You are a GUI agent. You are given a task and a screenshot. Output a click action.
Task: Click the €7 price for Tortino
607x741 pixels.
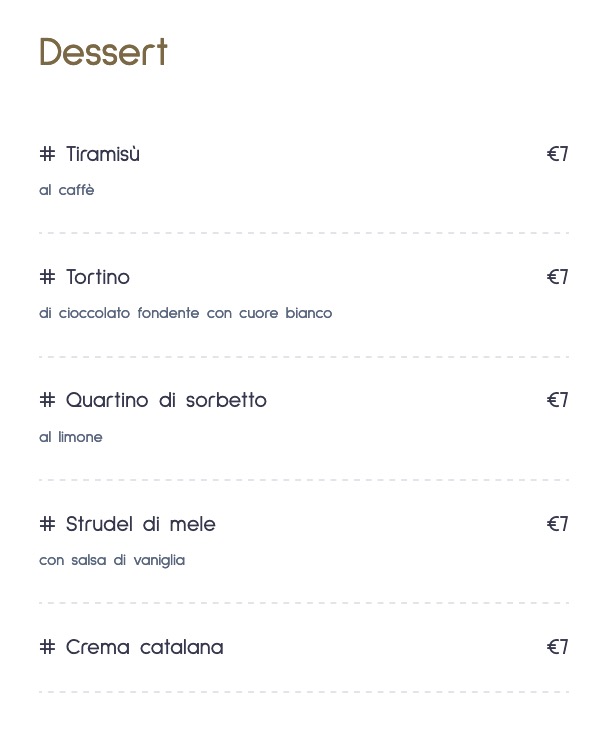pos(557,277)
